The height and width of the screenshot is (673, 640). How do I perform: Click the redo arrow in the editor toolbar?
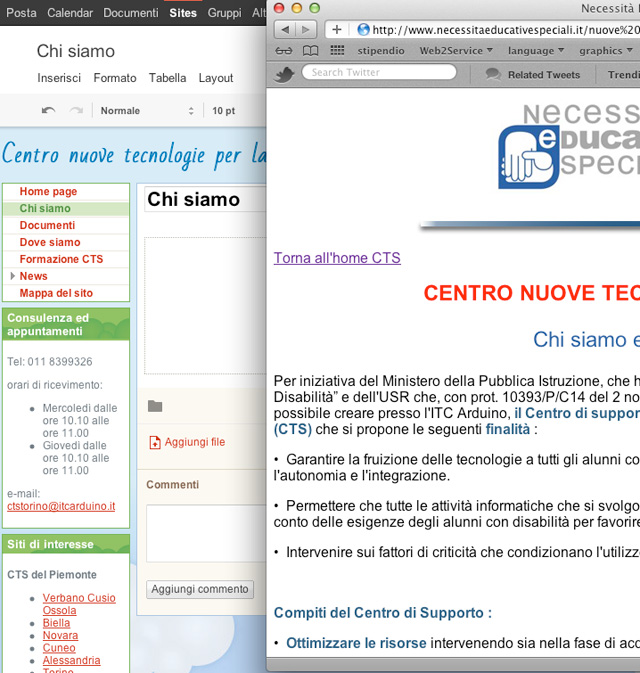tap(76, 111)
